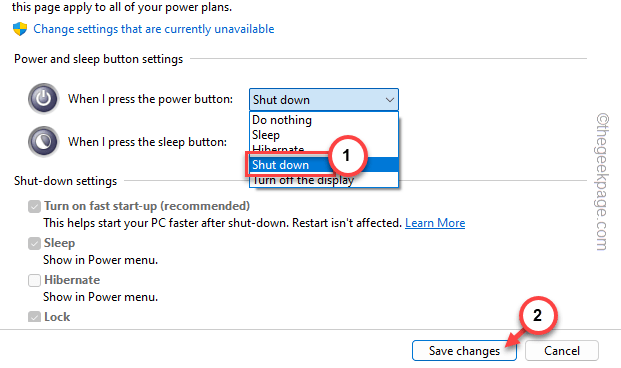Click the sleep button moon icon
Screen dimensions: 621x368
coord(44,141)
